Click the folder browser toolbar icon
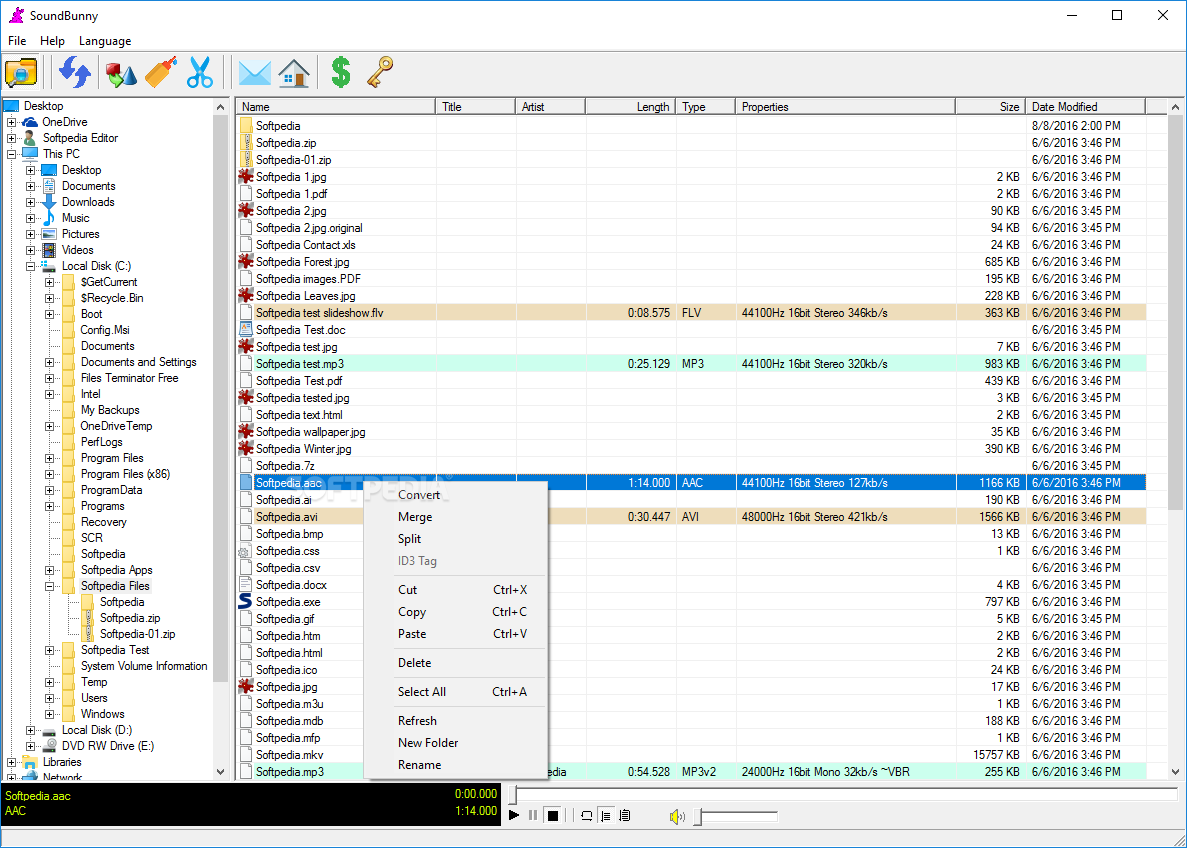Image resolution: width=1187 pixels, height=848 pixels. (20, 73)
